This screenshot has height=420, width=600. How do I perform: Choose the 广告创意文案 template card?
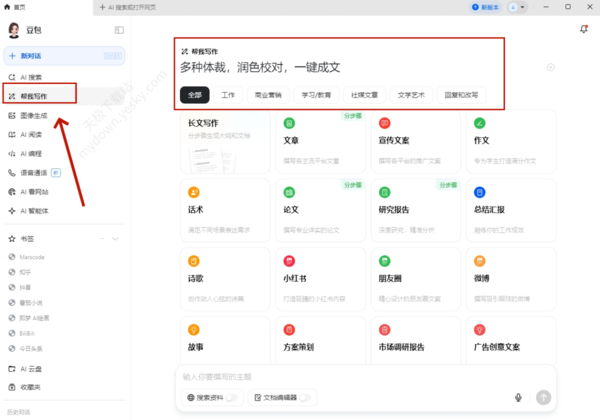(x=511, y=340)
